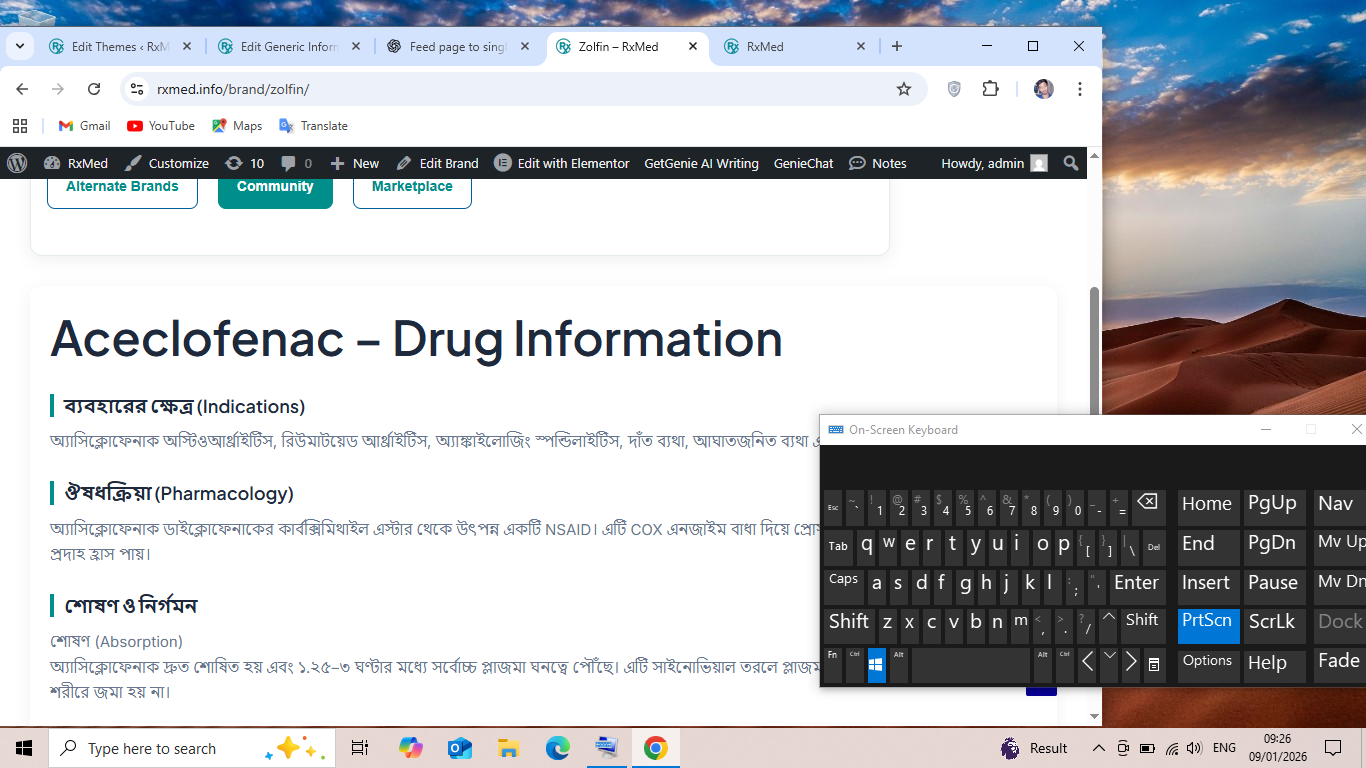Select Edit with Elementor in admin bar

point(562,163)
